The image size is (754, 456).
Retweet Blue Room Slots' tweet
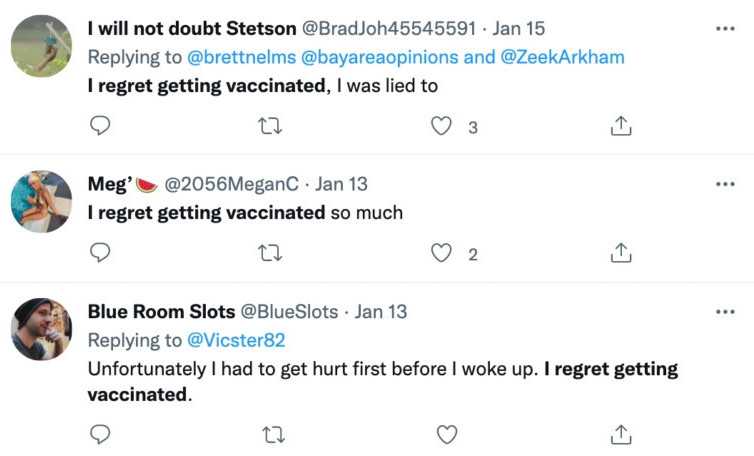coord(270,434)
